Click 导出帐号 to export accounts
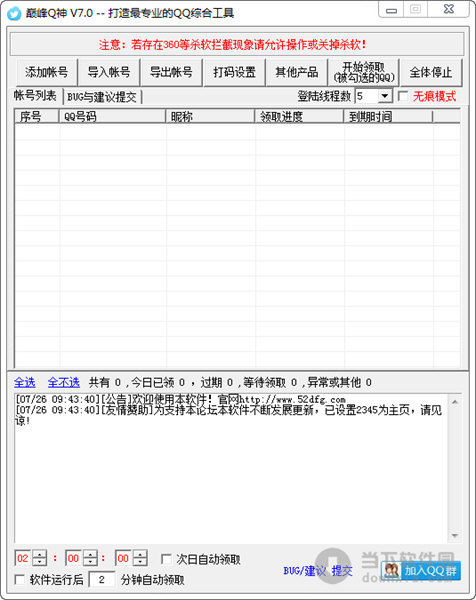The image size is (476, 600). tap(171, 72)
